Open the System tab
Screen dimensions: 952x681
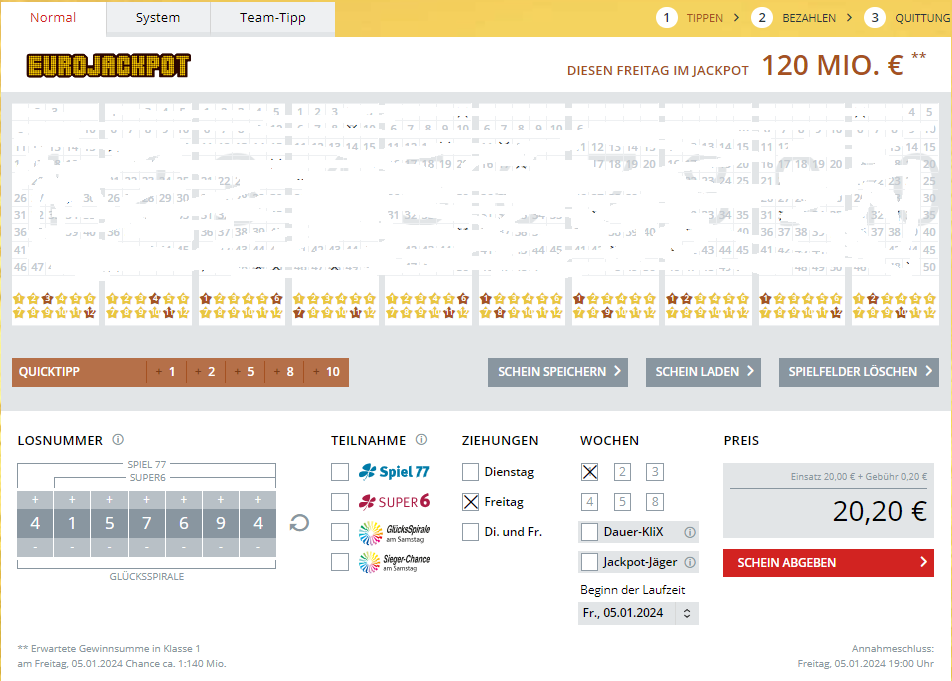[158, 18]
